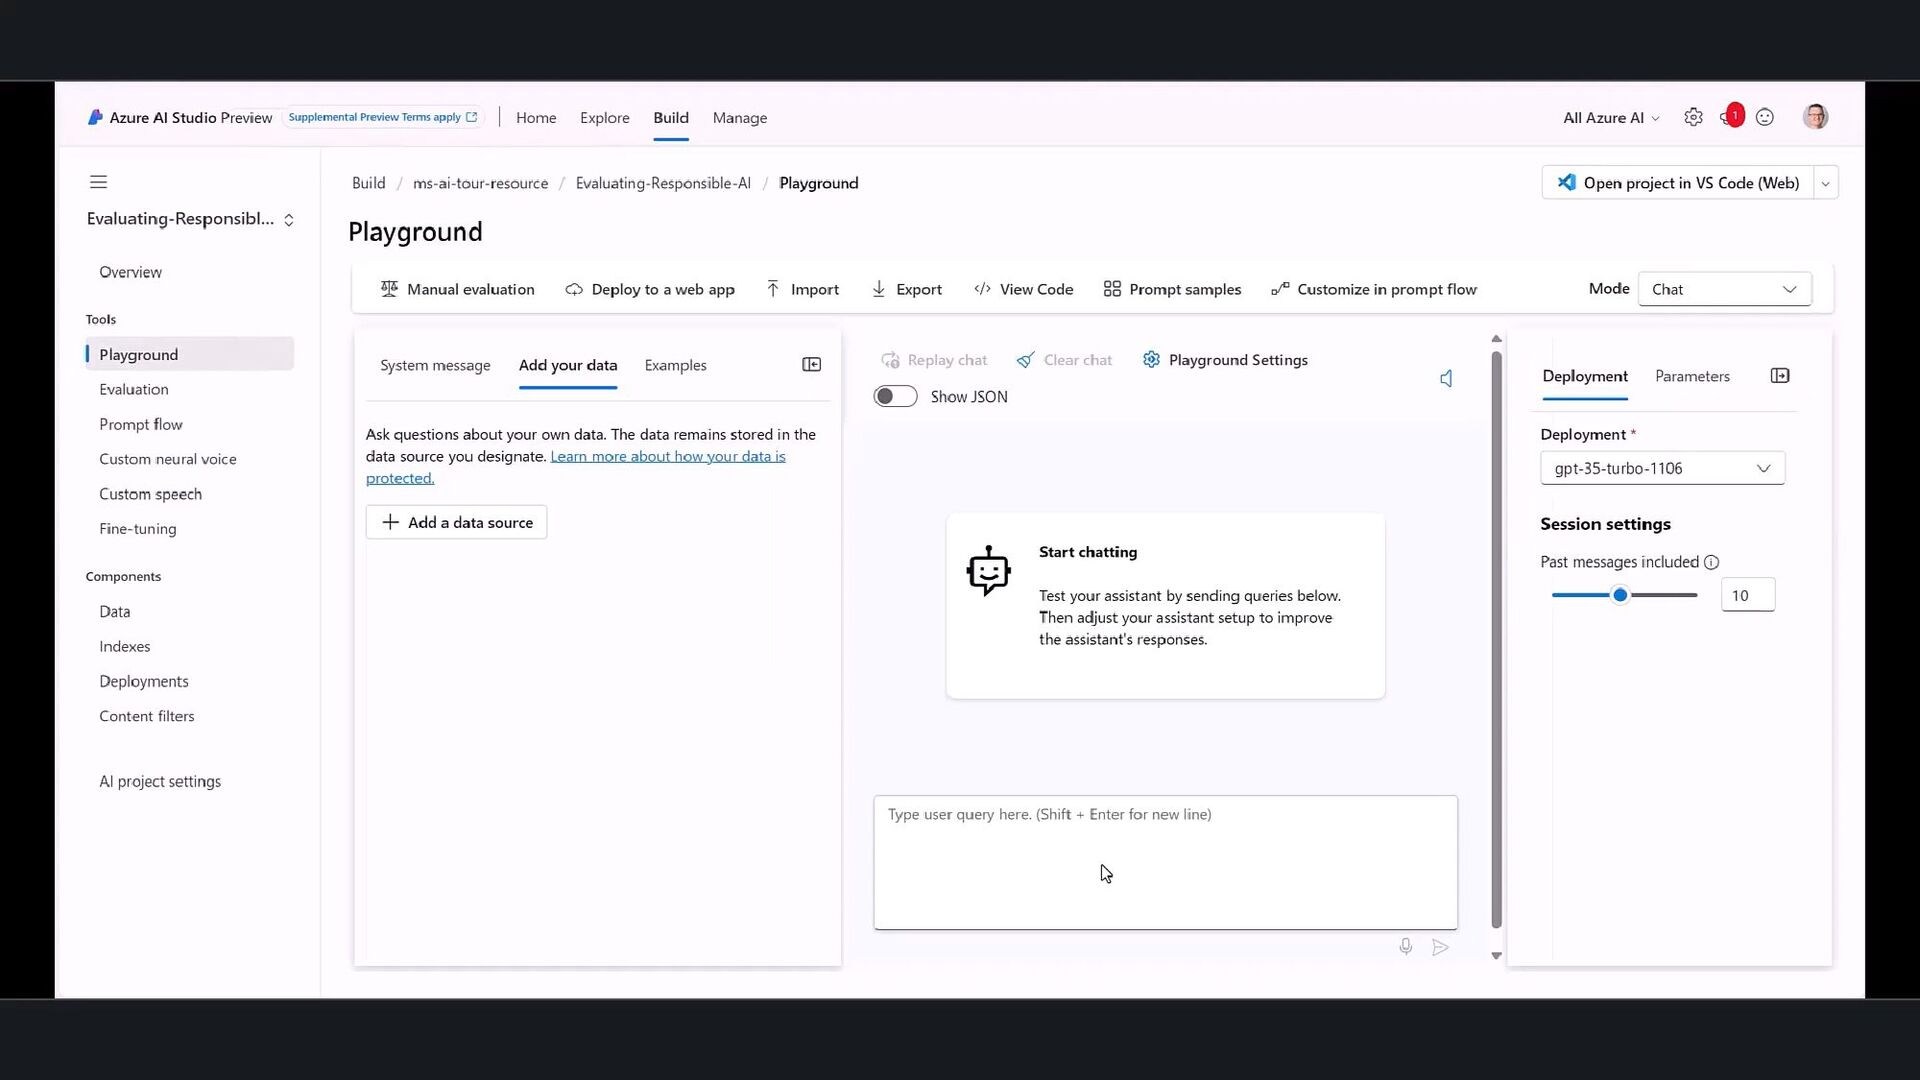The height and width of the screenshot is (1080, 1920).
Task: Open Content filters in the sidebar
Action: point(147,716)
